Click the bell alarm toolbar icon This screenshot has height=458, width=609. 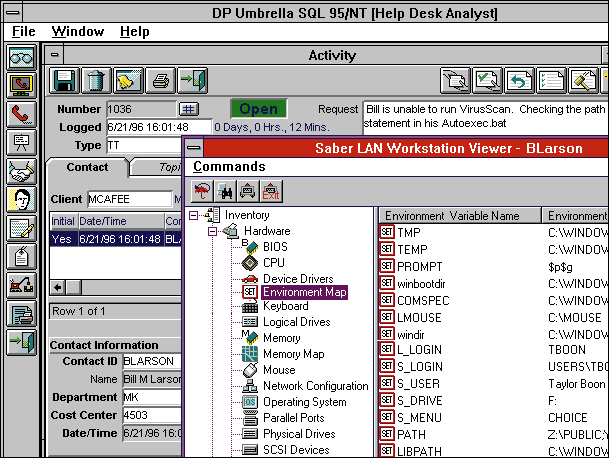click(129, 81)
